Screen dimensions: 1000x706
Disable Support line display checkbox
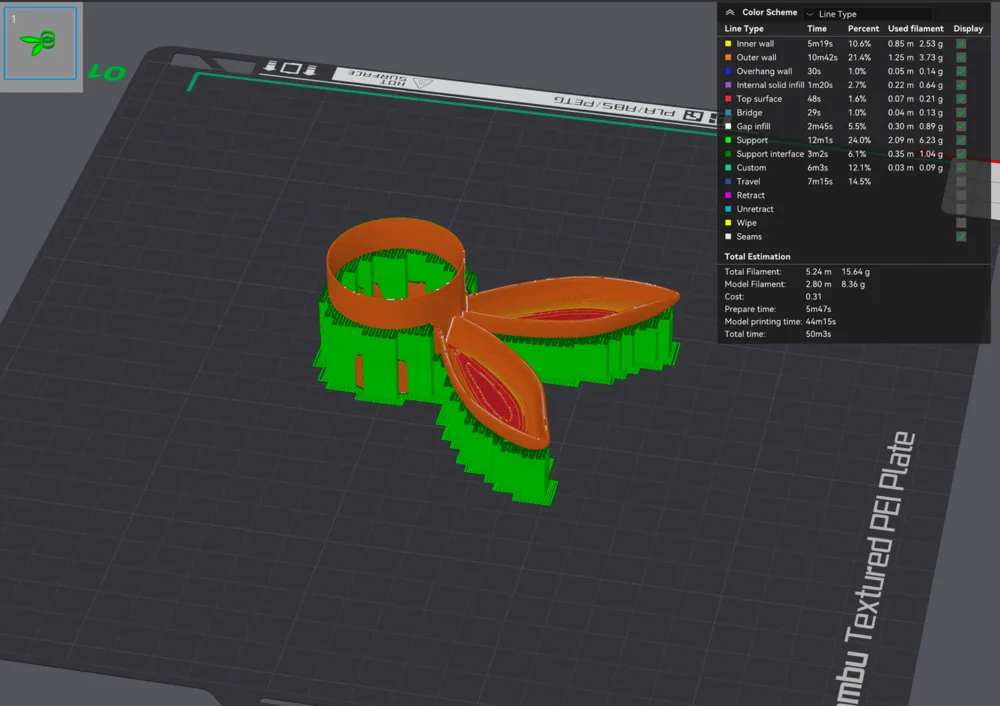pos(961,140)
